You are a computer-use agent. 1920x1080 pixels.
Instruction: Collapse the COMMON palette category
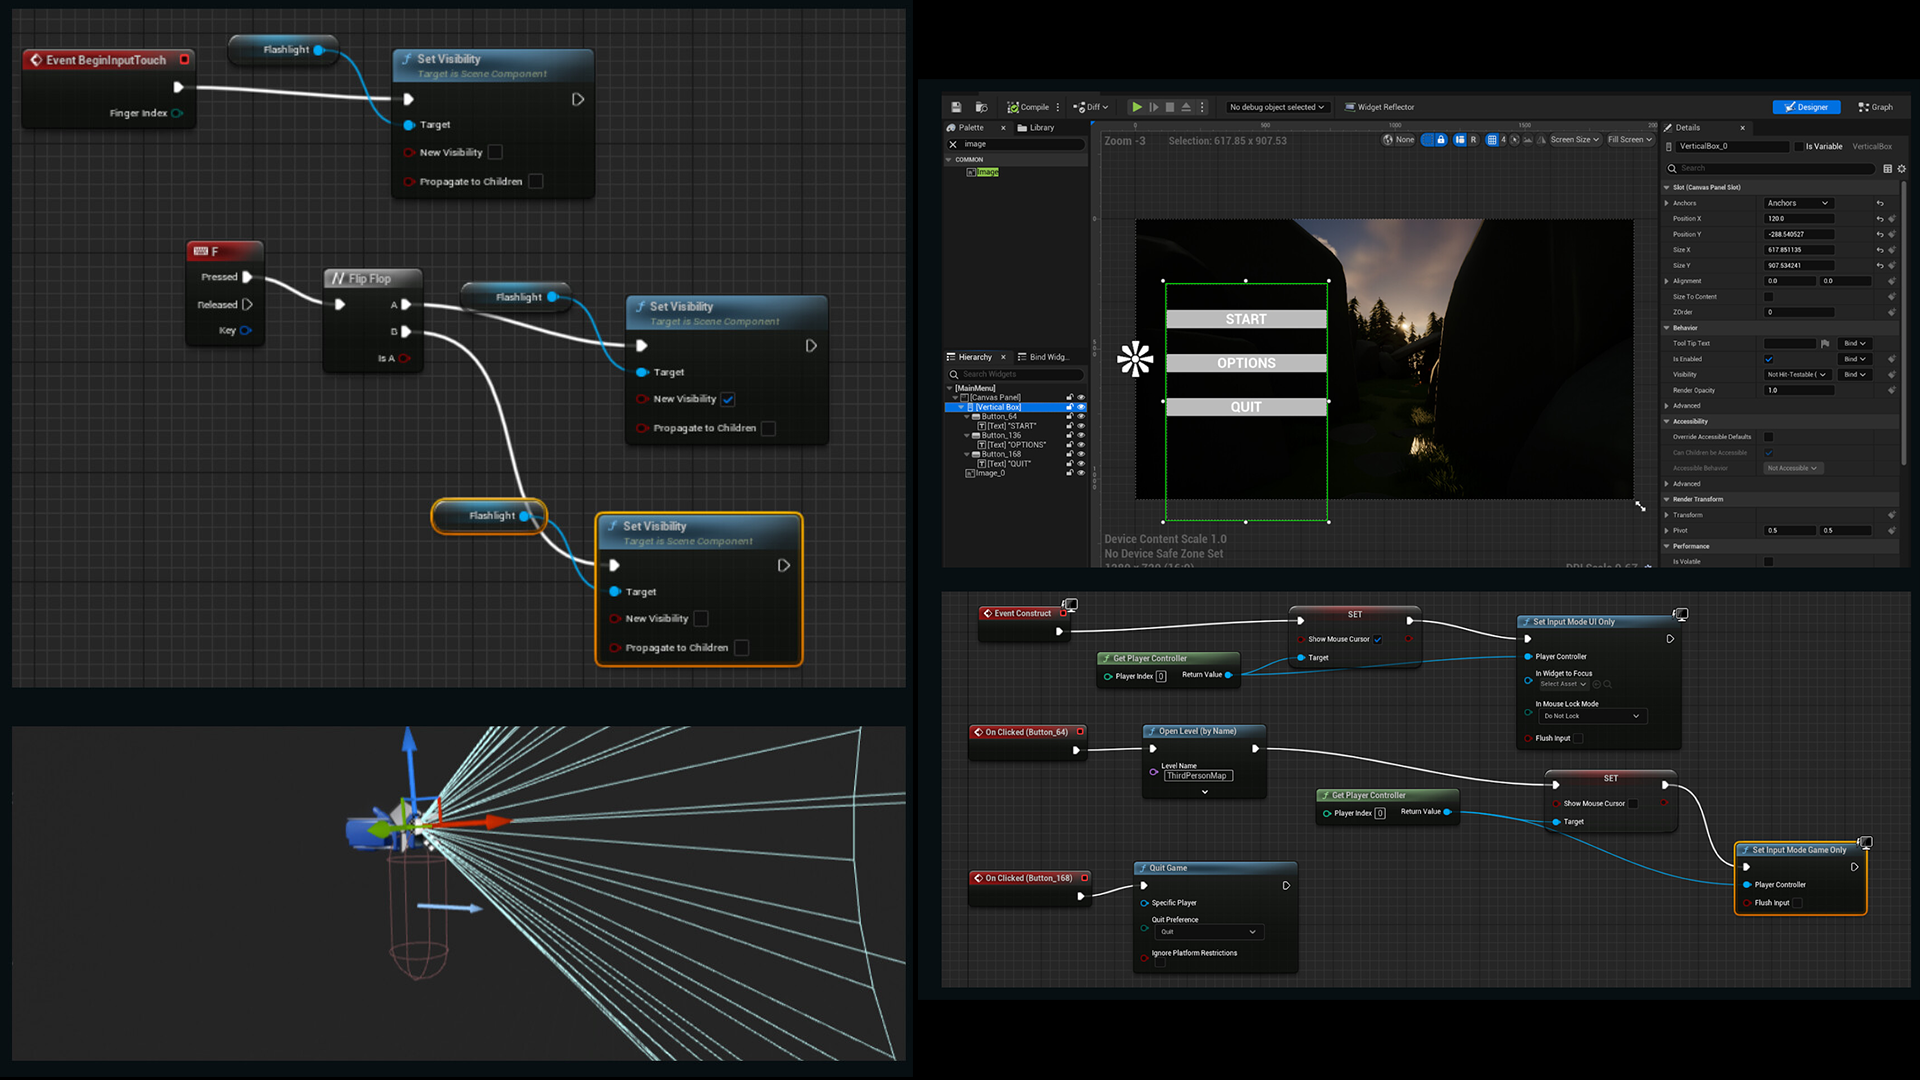click(949, 160)
